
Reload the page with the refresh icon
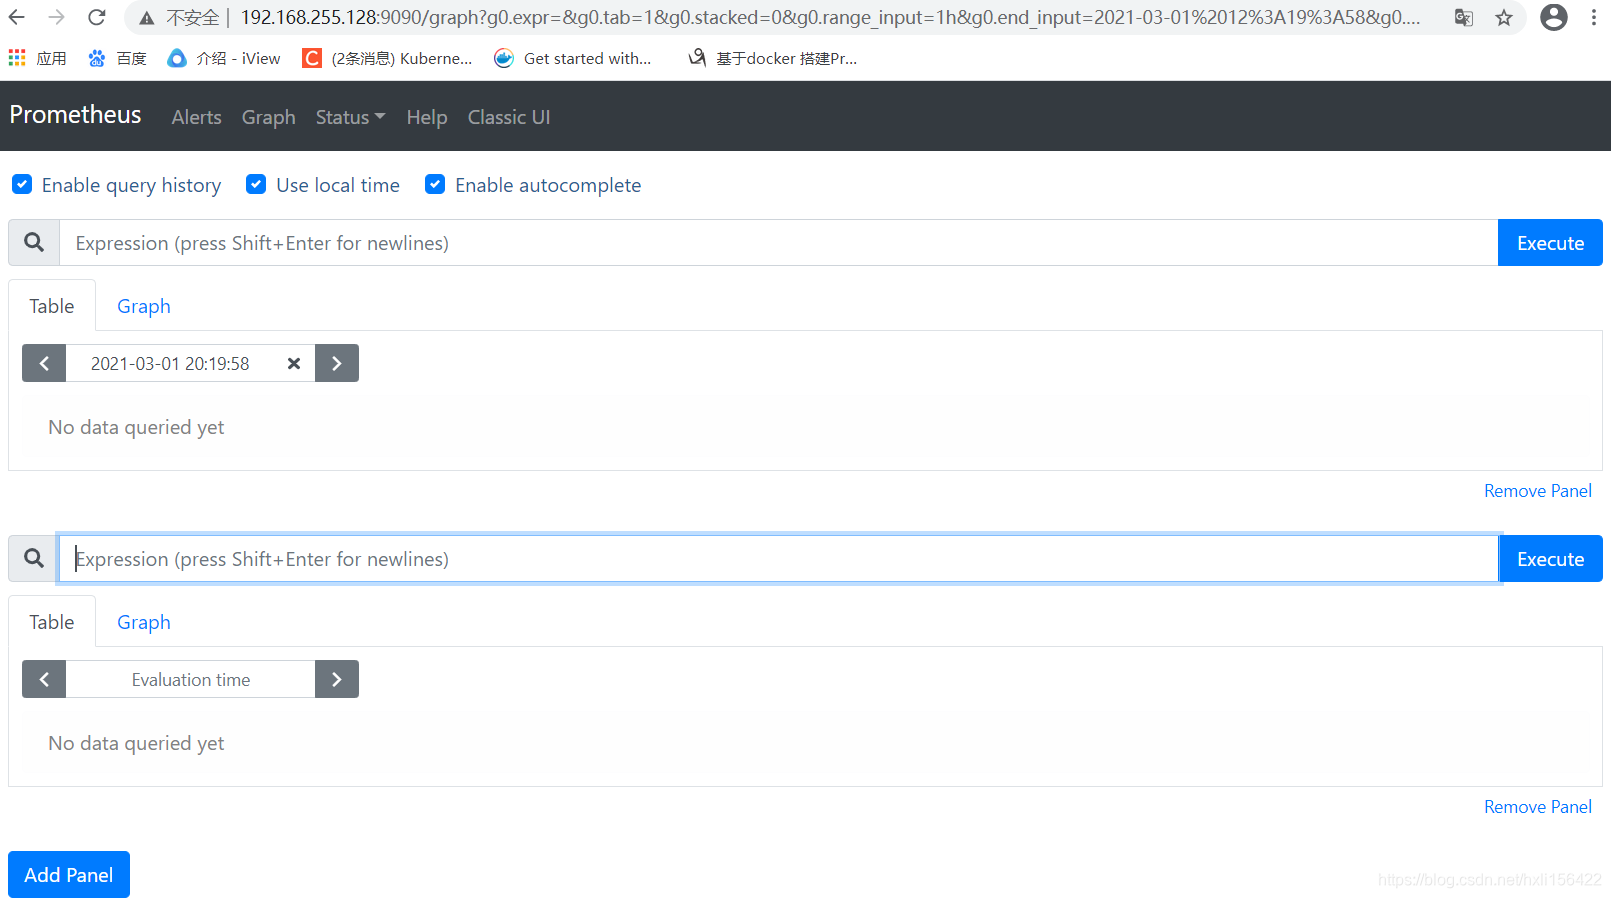[97, 17]
